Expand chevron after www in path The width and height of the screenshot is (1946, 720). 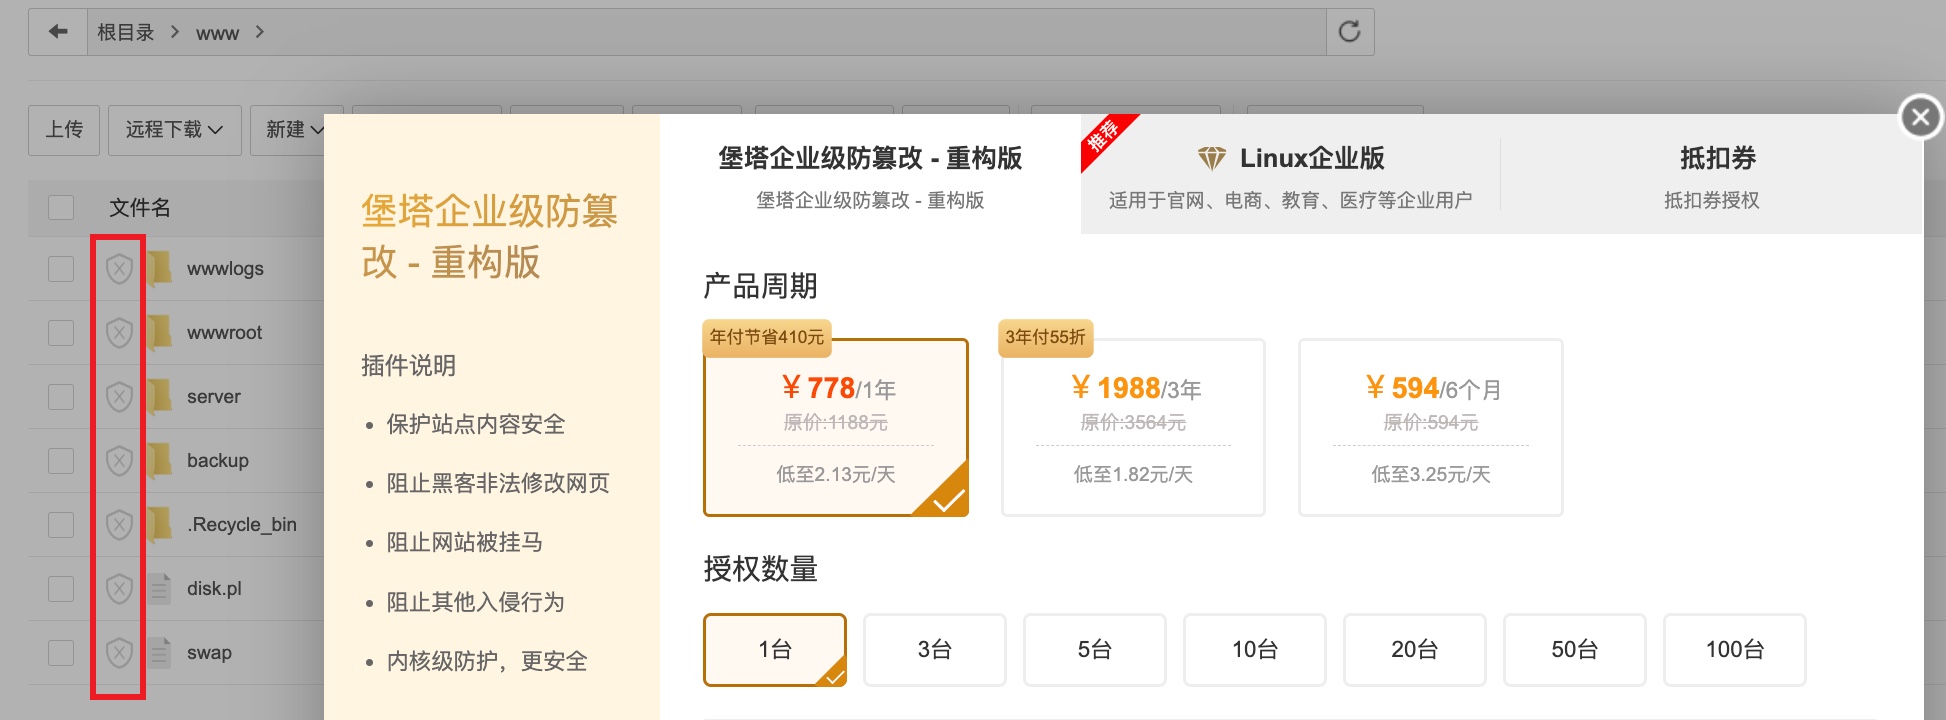(x=260, y=32)
